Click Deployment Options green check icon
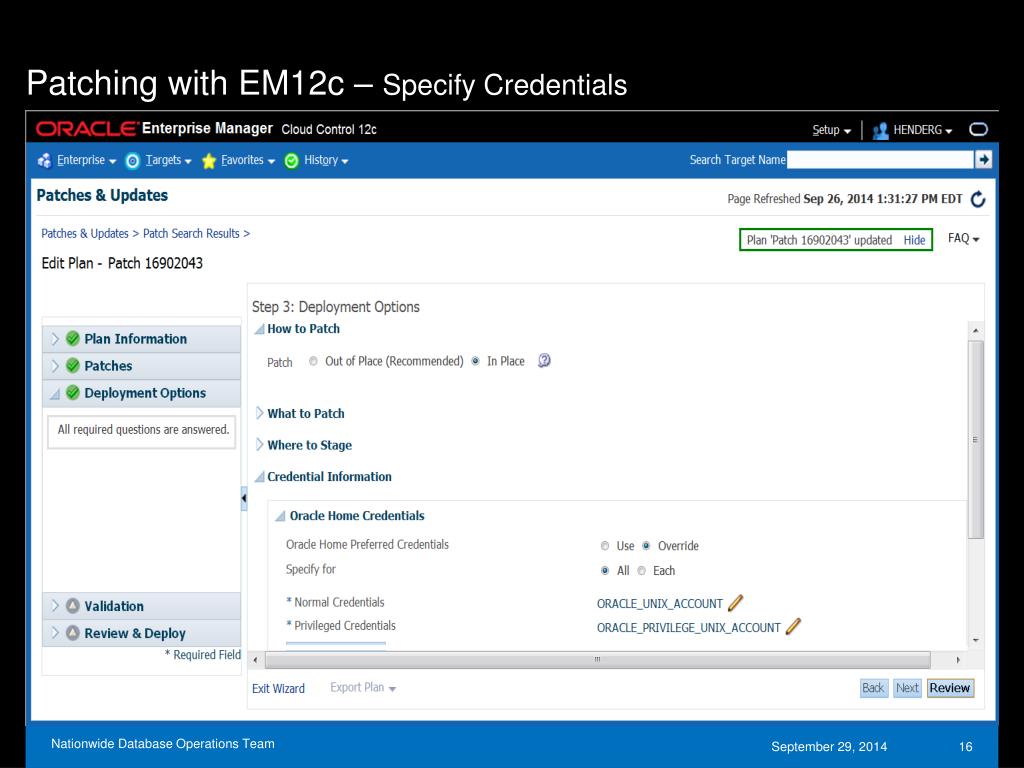1024x768 pixels. coord(73,392)
